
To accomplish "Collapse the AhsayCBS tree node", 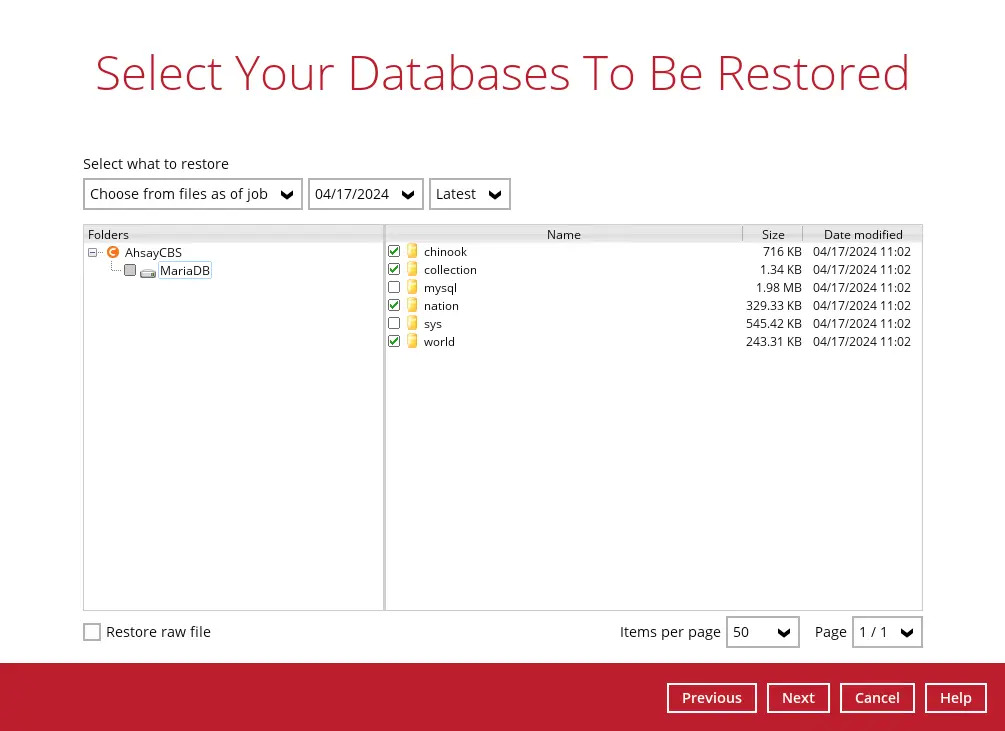I will [93, 253].
